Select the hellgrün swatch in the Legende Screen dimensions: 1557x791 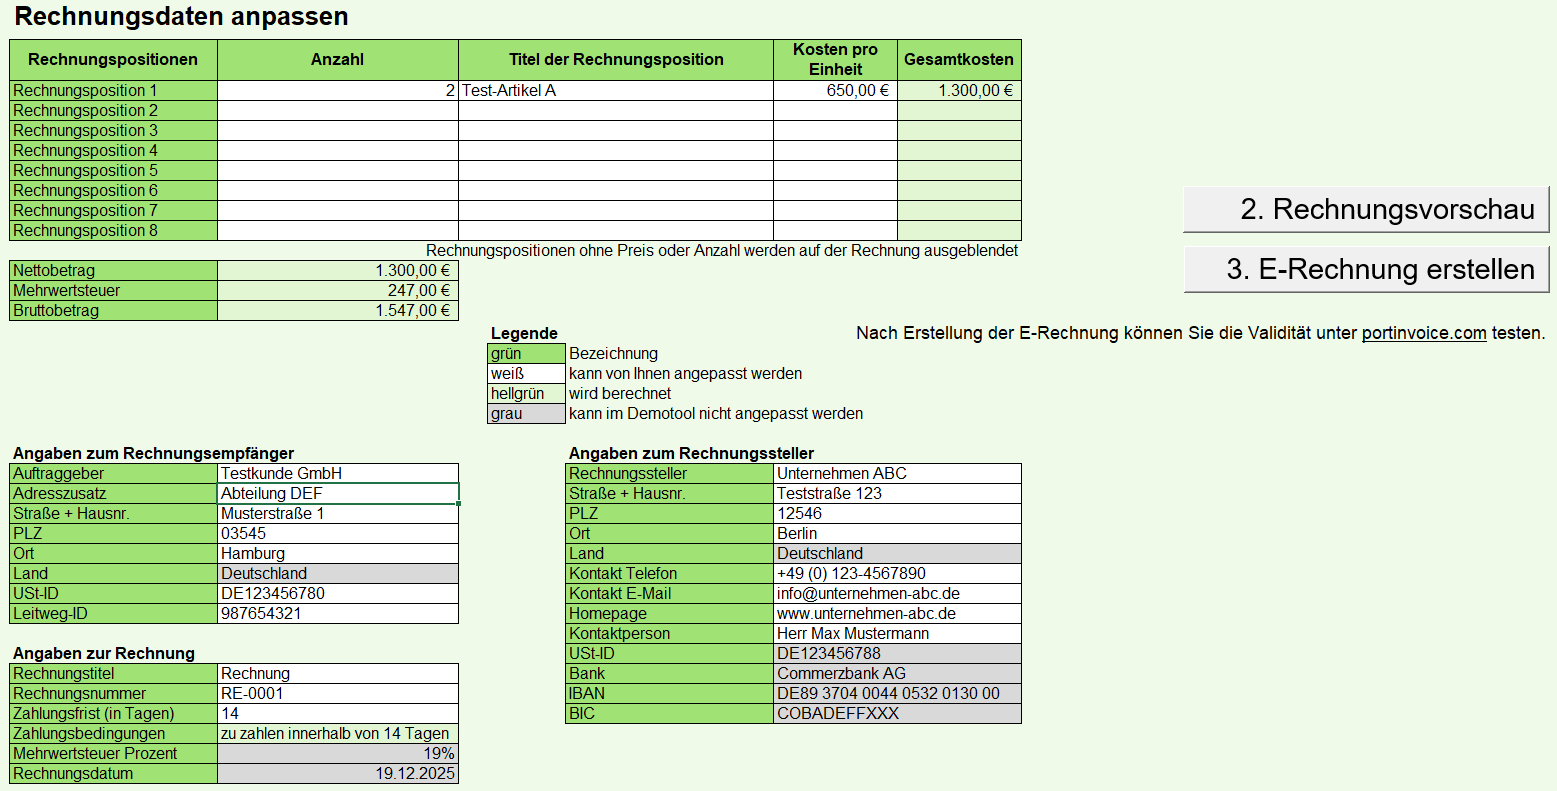click(525, 393)
